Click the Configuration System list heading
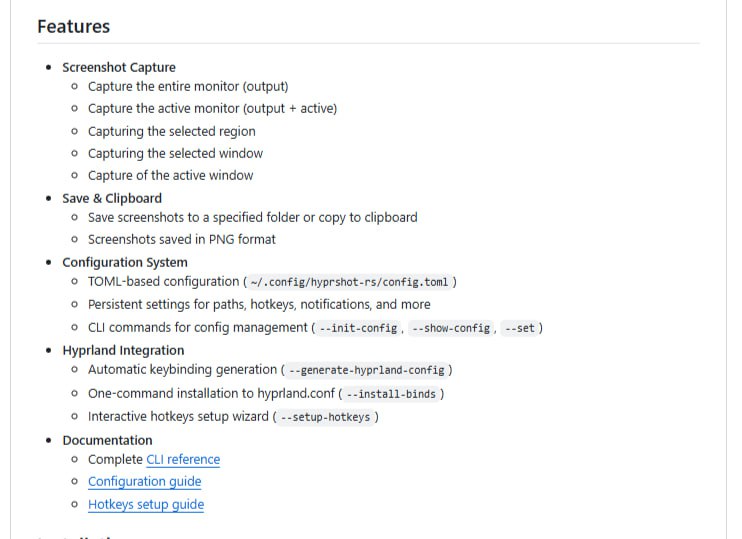 pos(124,262)
